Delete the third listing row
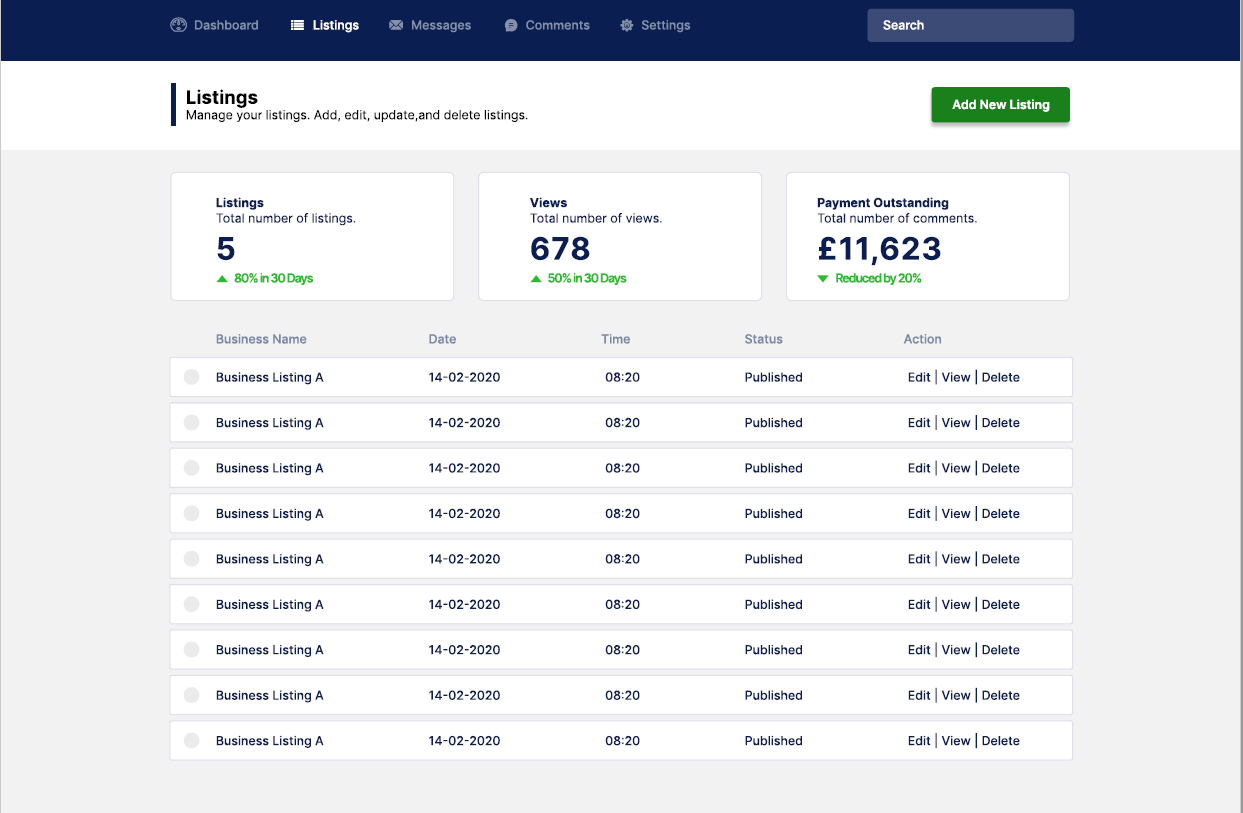The height and width of the screenshot is (813, 1243). tap(1001, 468)
